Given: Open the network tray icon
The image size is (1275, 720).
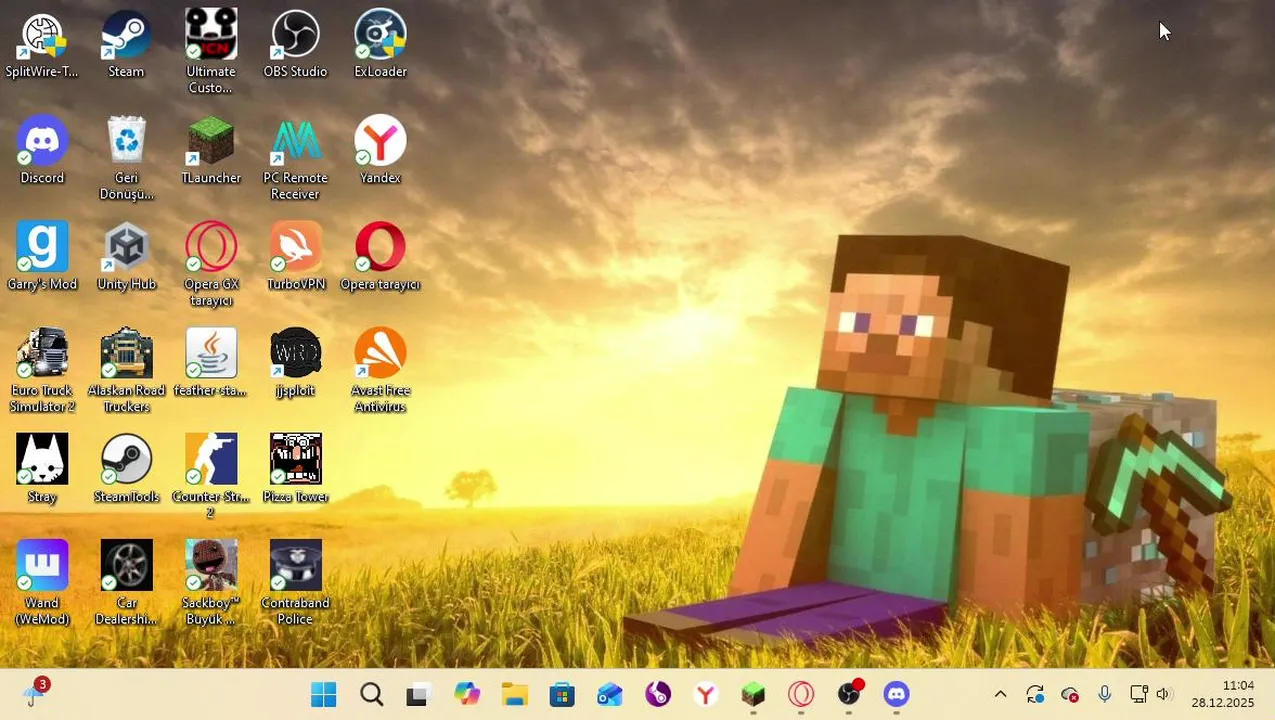Looking at the screenshot, I should coord(1138,694).
